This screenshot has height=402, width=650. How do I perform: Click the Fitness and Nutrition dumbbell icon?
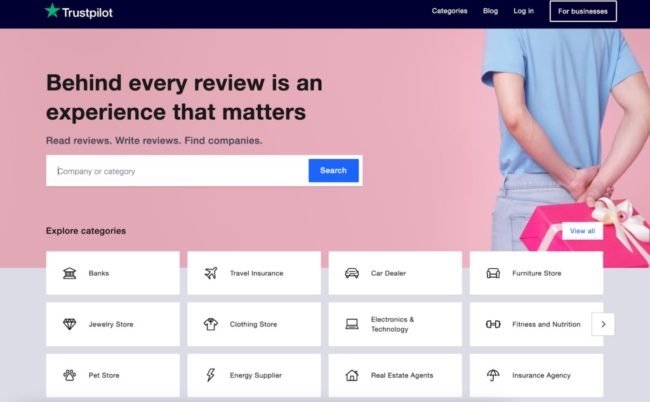point(493,324)
